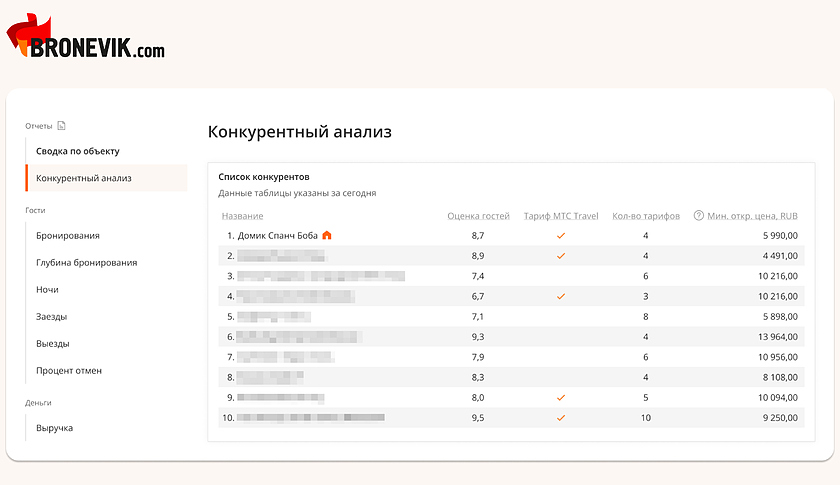Go to Глубина бронирования
Viewport: 840px width, 485px height.
coord(87,263)
